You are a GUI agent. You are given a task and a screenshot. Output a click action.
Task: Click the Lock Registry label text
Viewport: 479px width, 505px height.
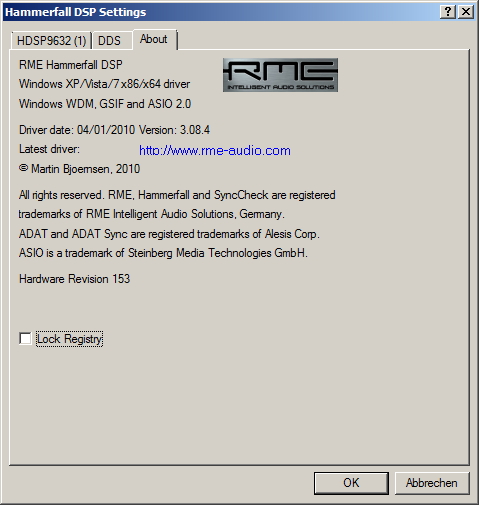[69, 339]
